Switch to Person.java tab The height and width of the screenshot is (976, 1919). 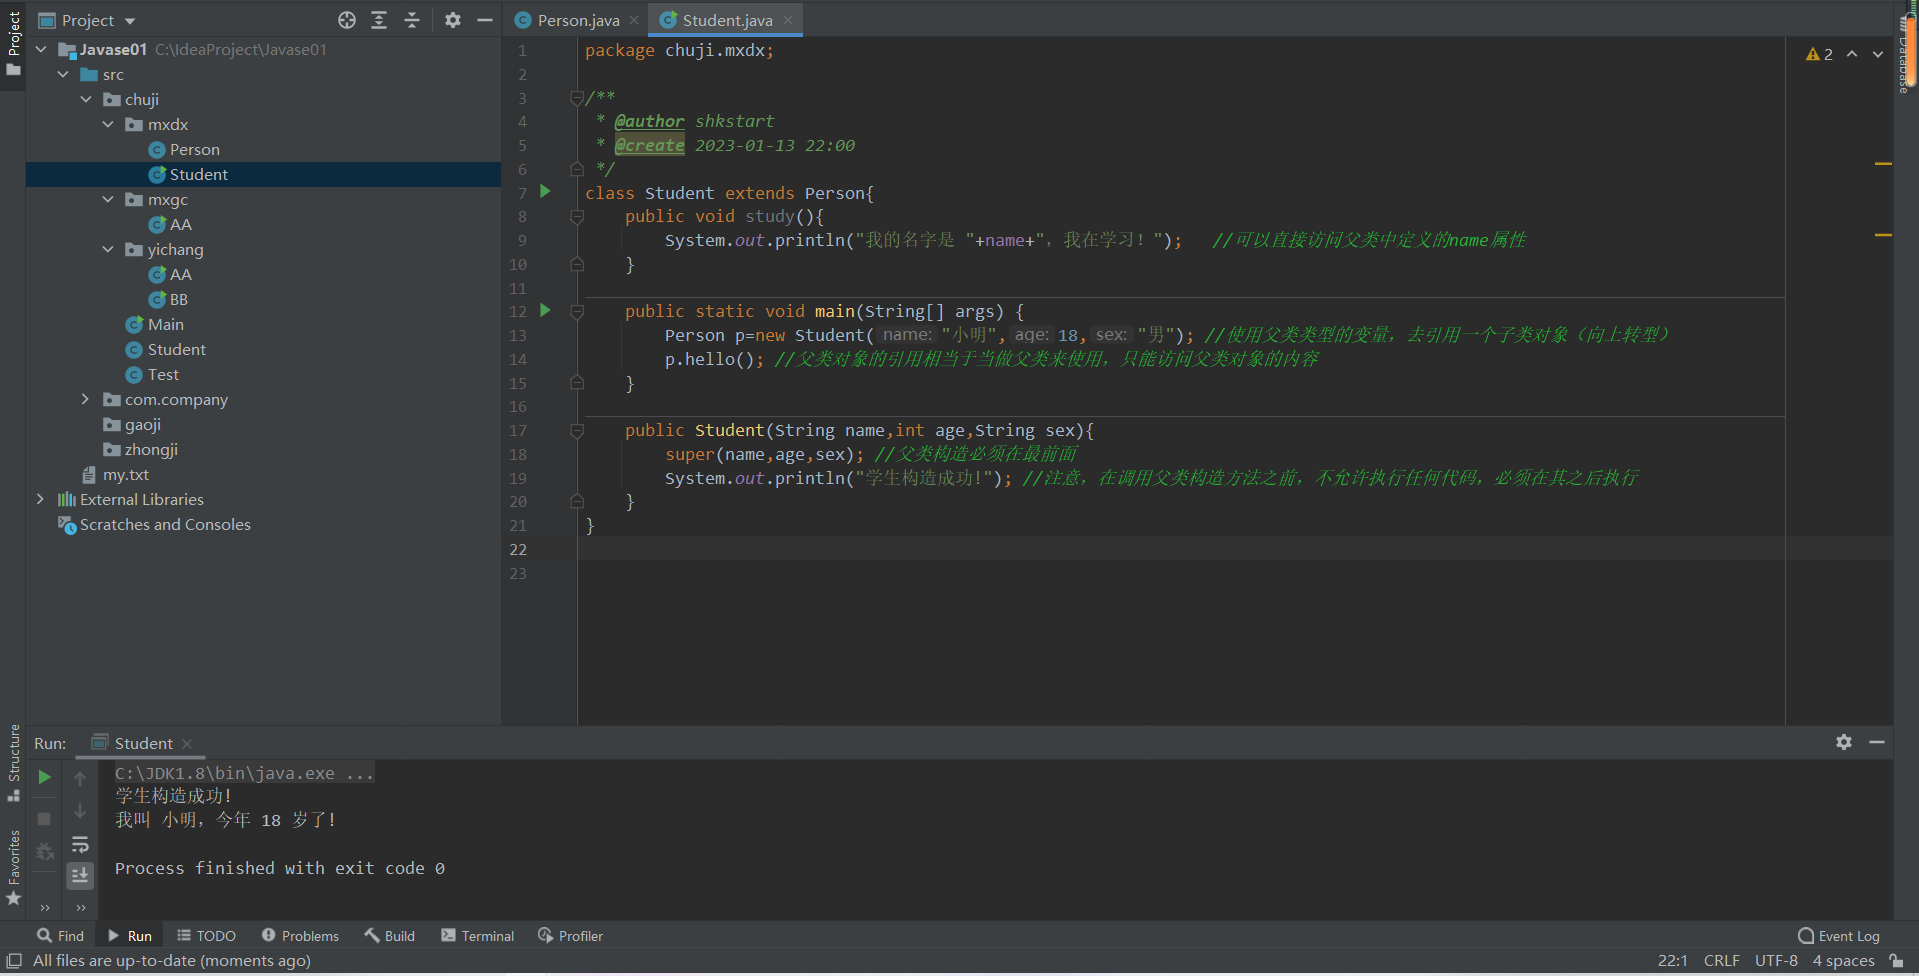578,20
